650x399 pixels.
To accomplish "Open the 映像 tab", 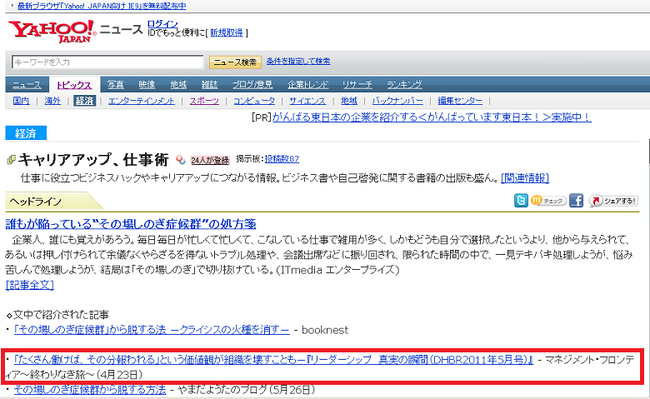I will point(147,85).
